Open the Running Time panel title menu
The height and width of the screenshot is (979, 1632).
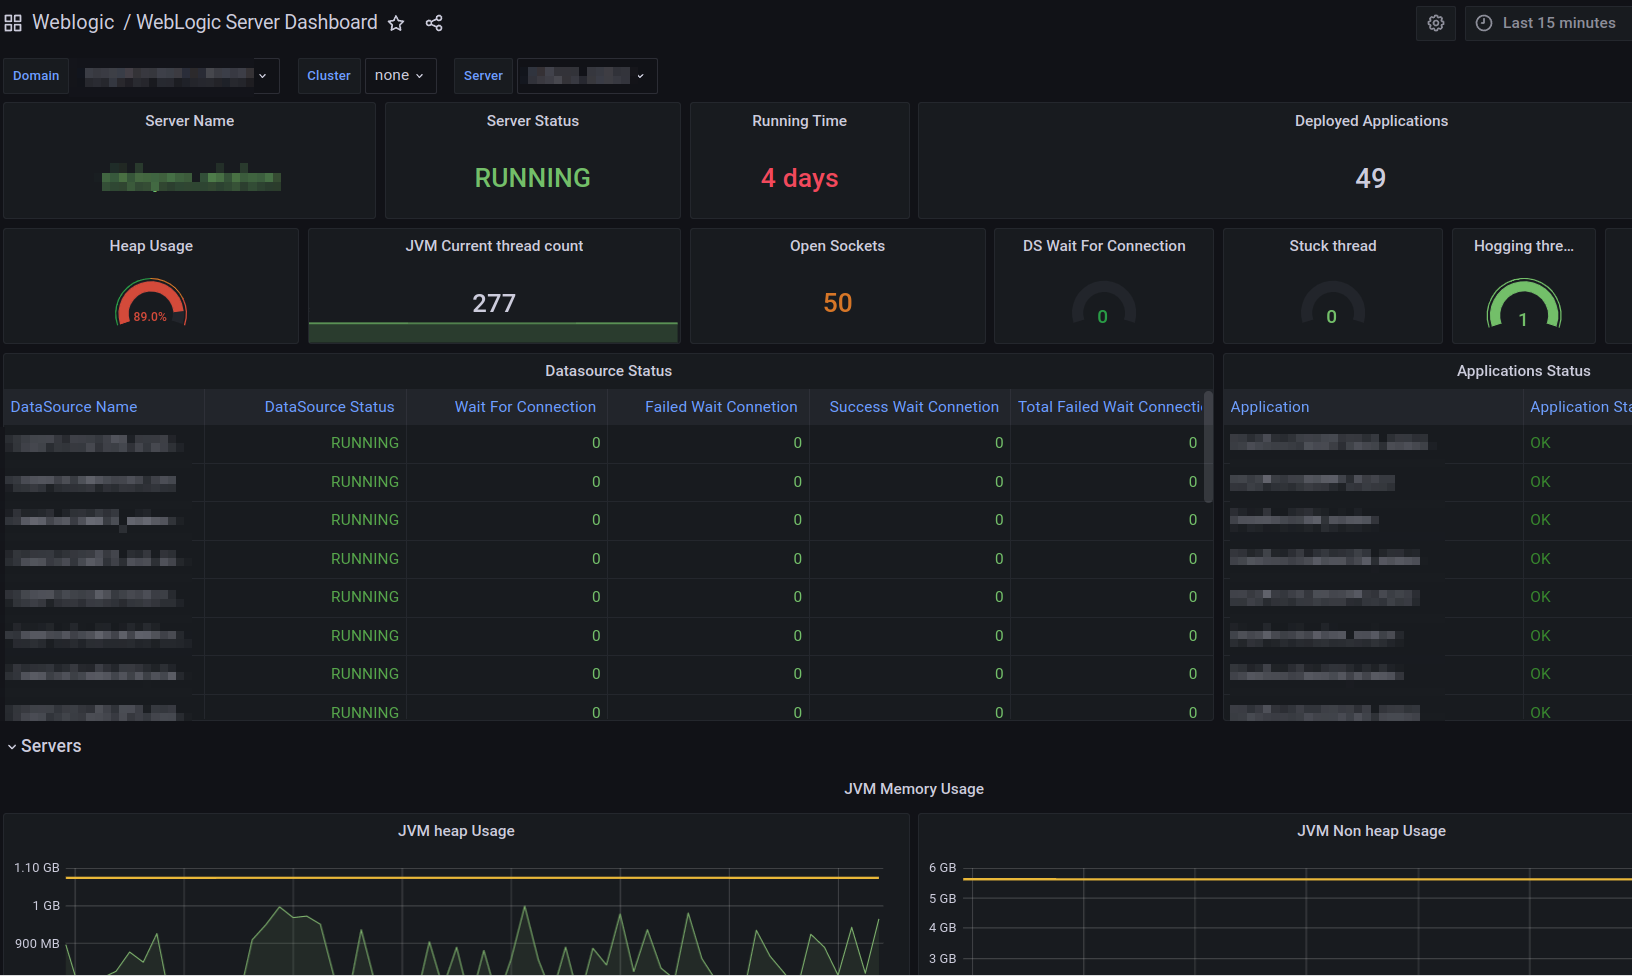(x=800, y=121)
